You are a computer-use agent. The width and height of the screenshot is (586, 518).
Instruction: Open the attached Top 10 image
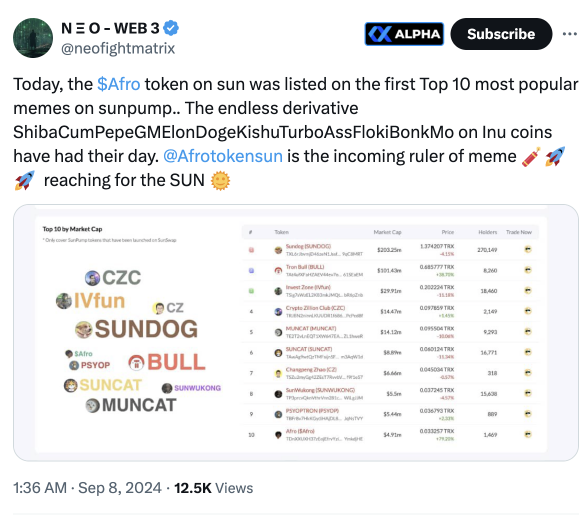click(x=296, y=333)
